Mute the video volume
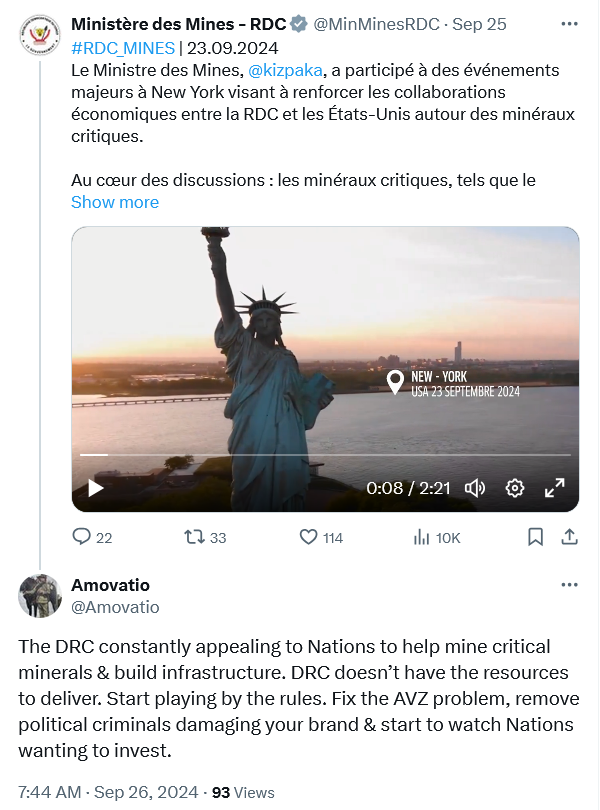600x810 pixels. click(x=475, y=488)
